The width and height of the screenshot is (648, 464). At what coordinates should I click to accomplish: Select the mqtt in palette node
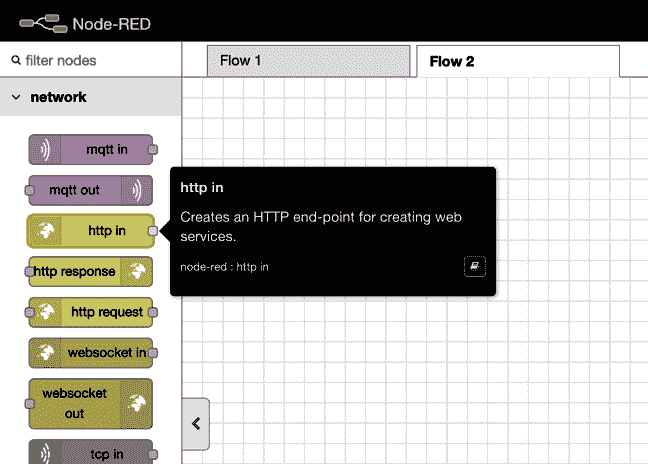coord(91,150)
